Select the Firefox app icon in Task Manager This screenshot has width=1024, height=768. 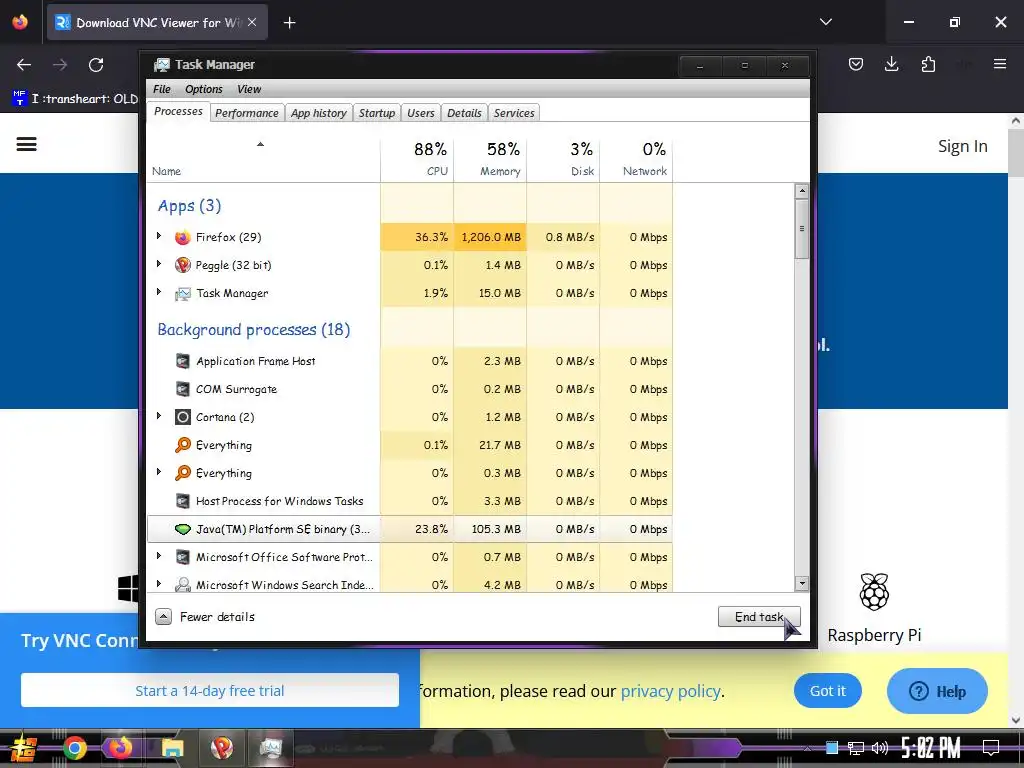tap(183, 237)
